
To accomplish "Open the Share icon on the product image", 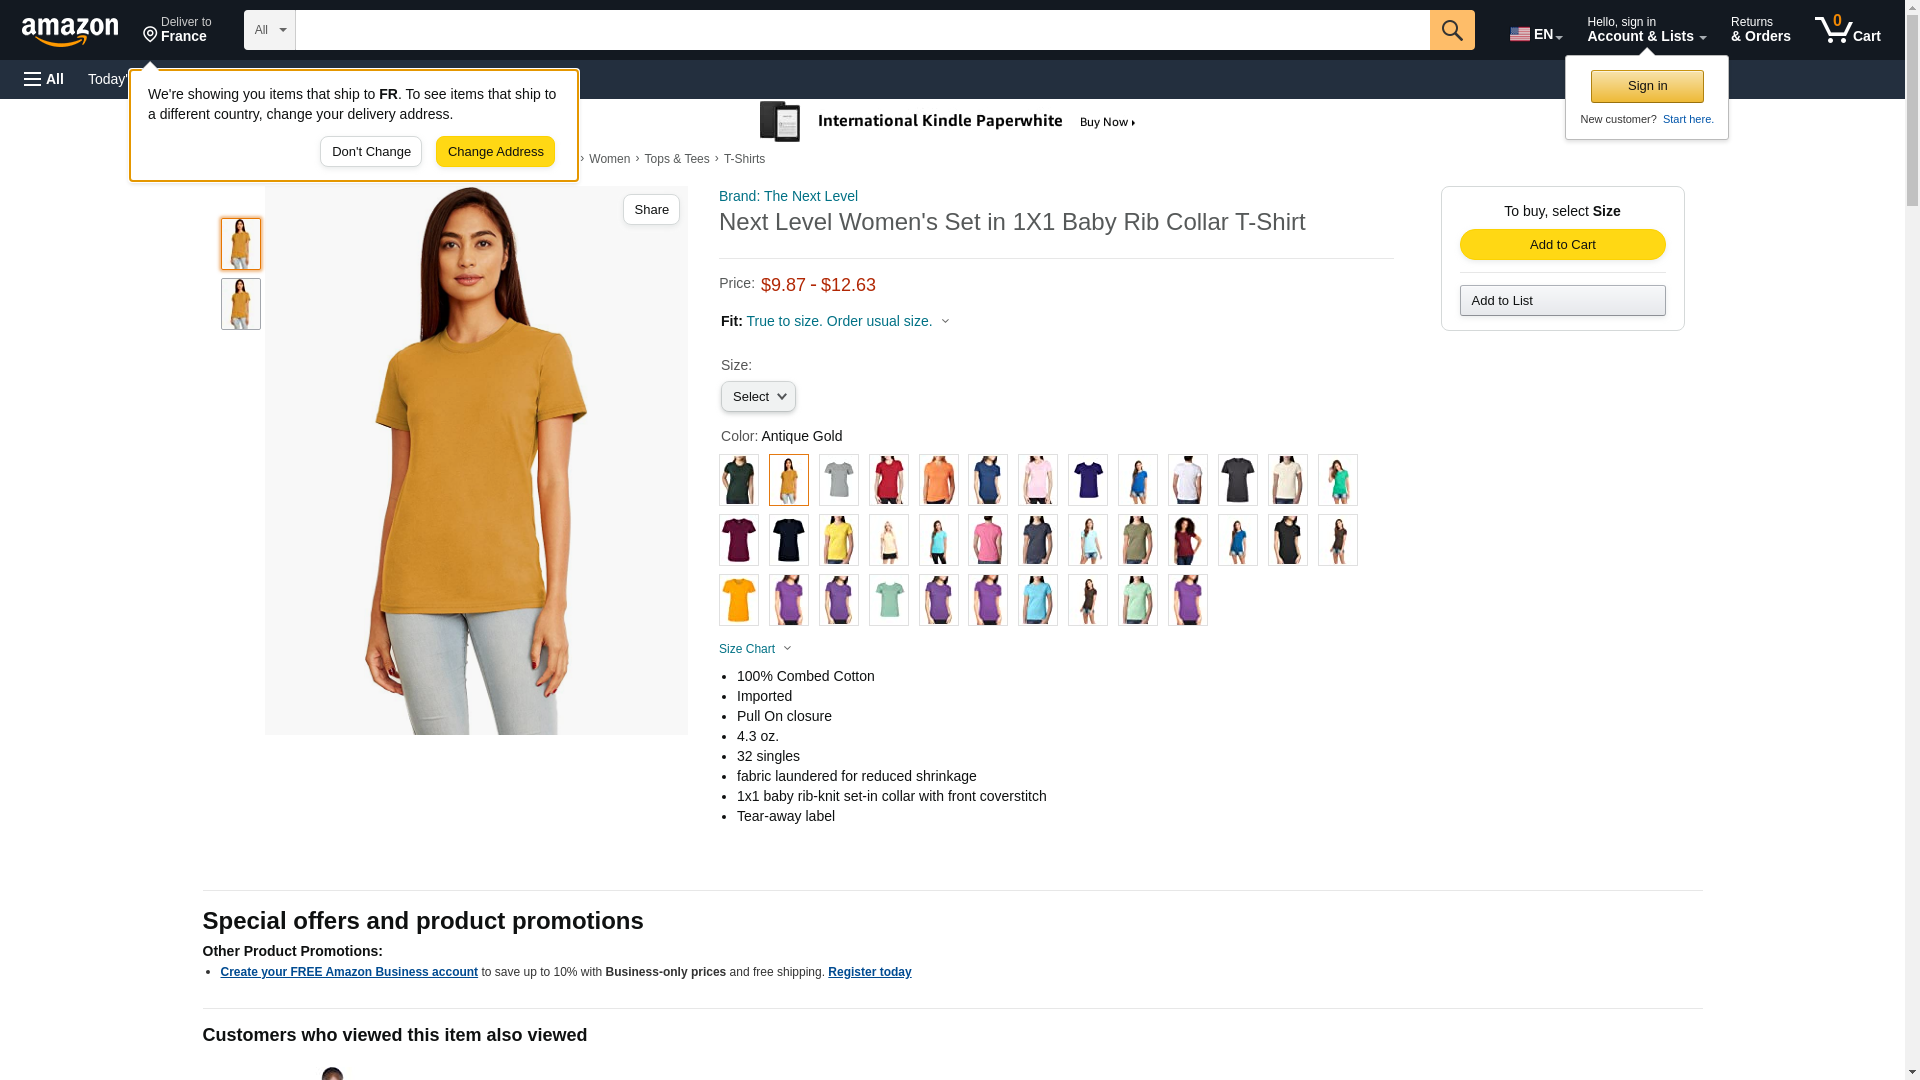I will point(651,209).
